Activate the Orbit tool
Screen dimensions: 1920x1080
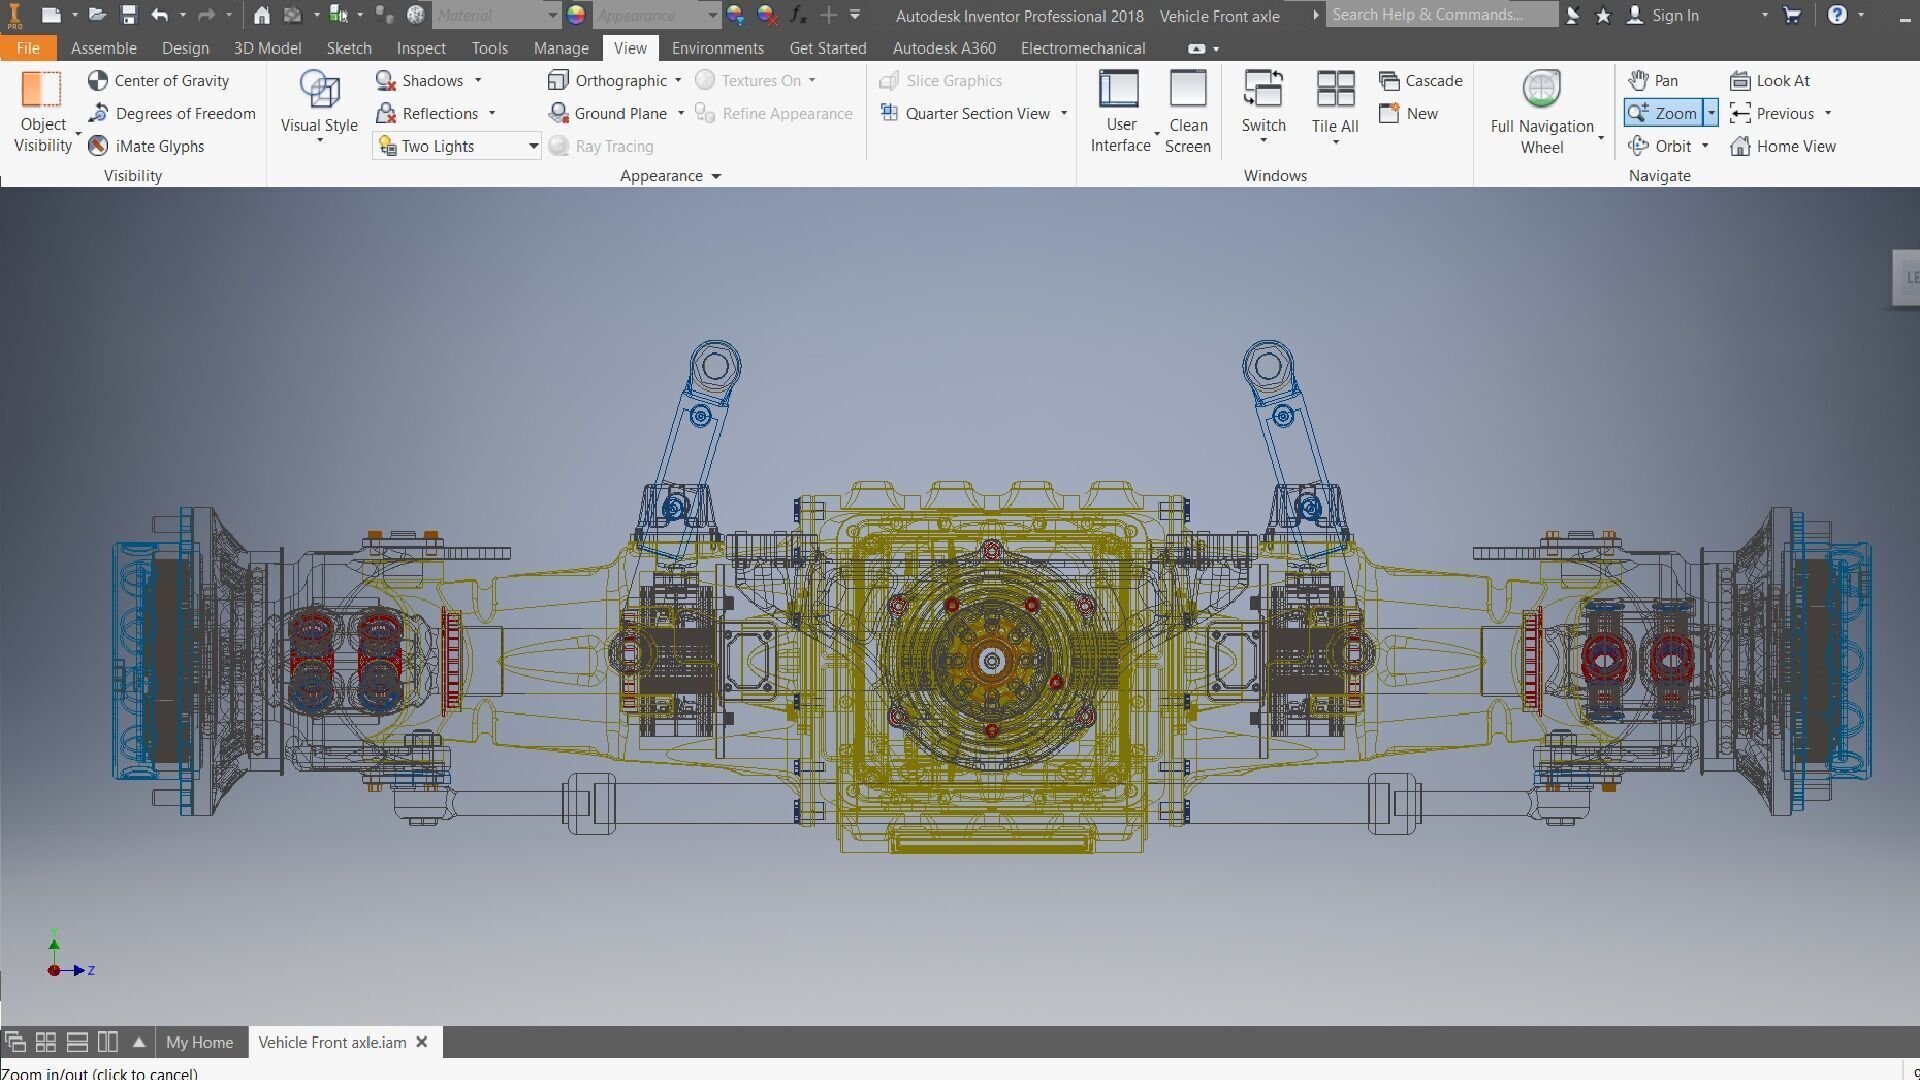tap(1660, 146)
